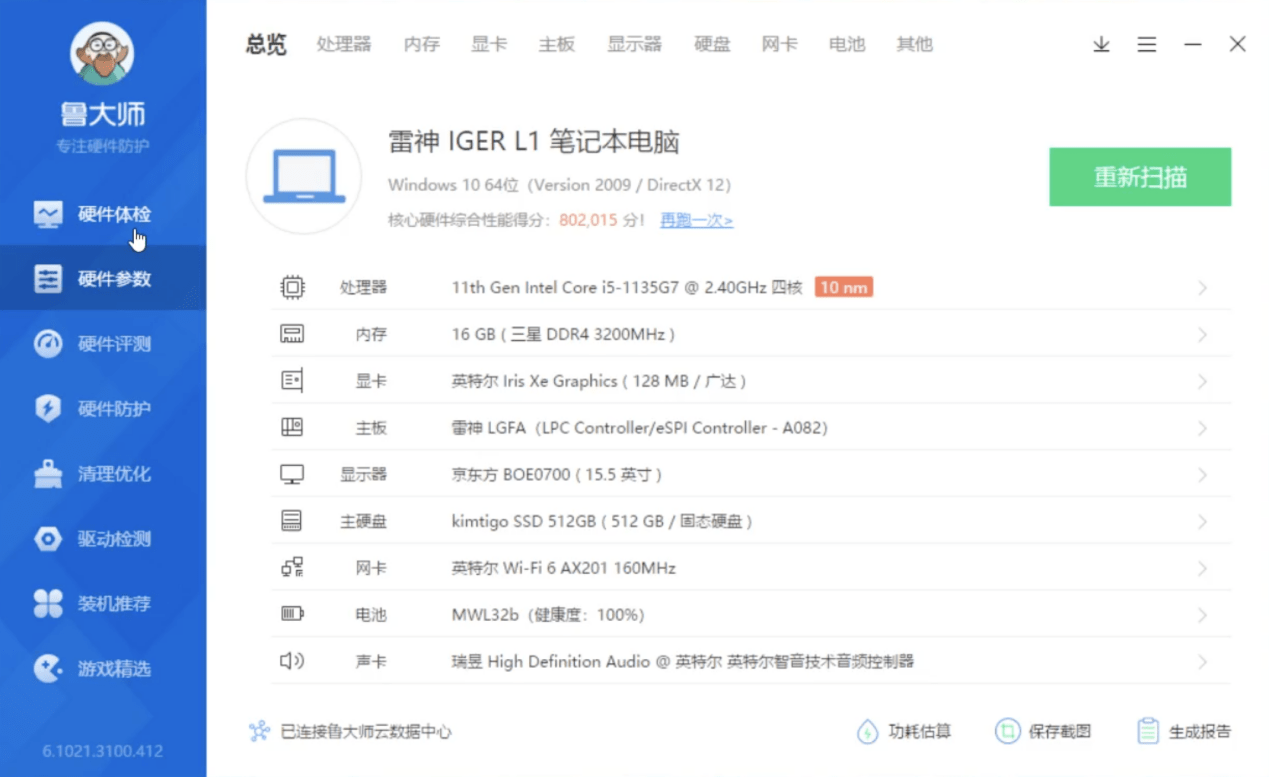The image size is (1269, 777).
Task: Click the download arrow icon in title bar
Action: pyautogui.click(x=1101, y=44)
